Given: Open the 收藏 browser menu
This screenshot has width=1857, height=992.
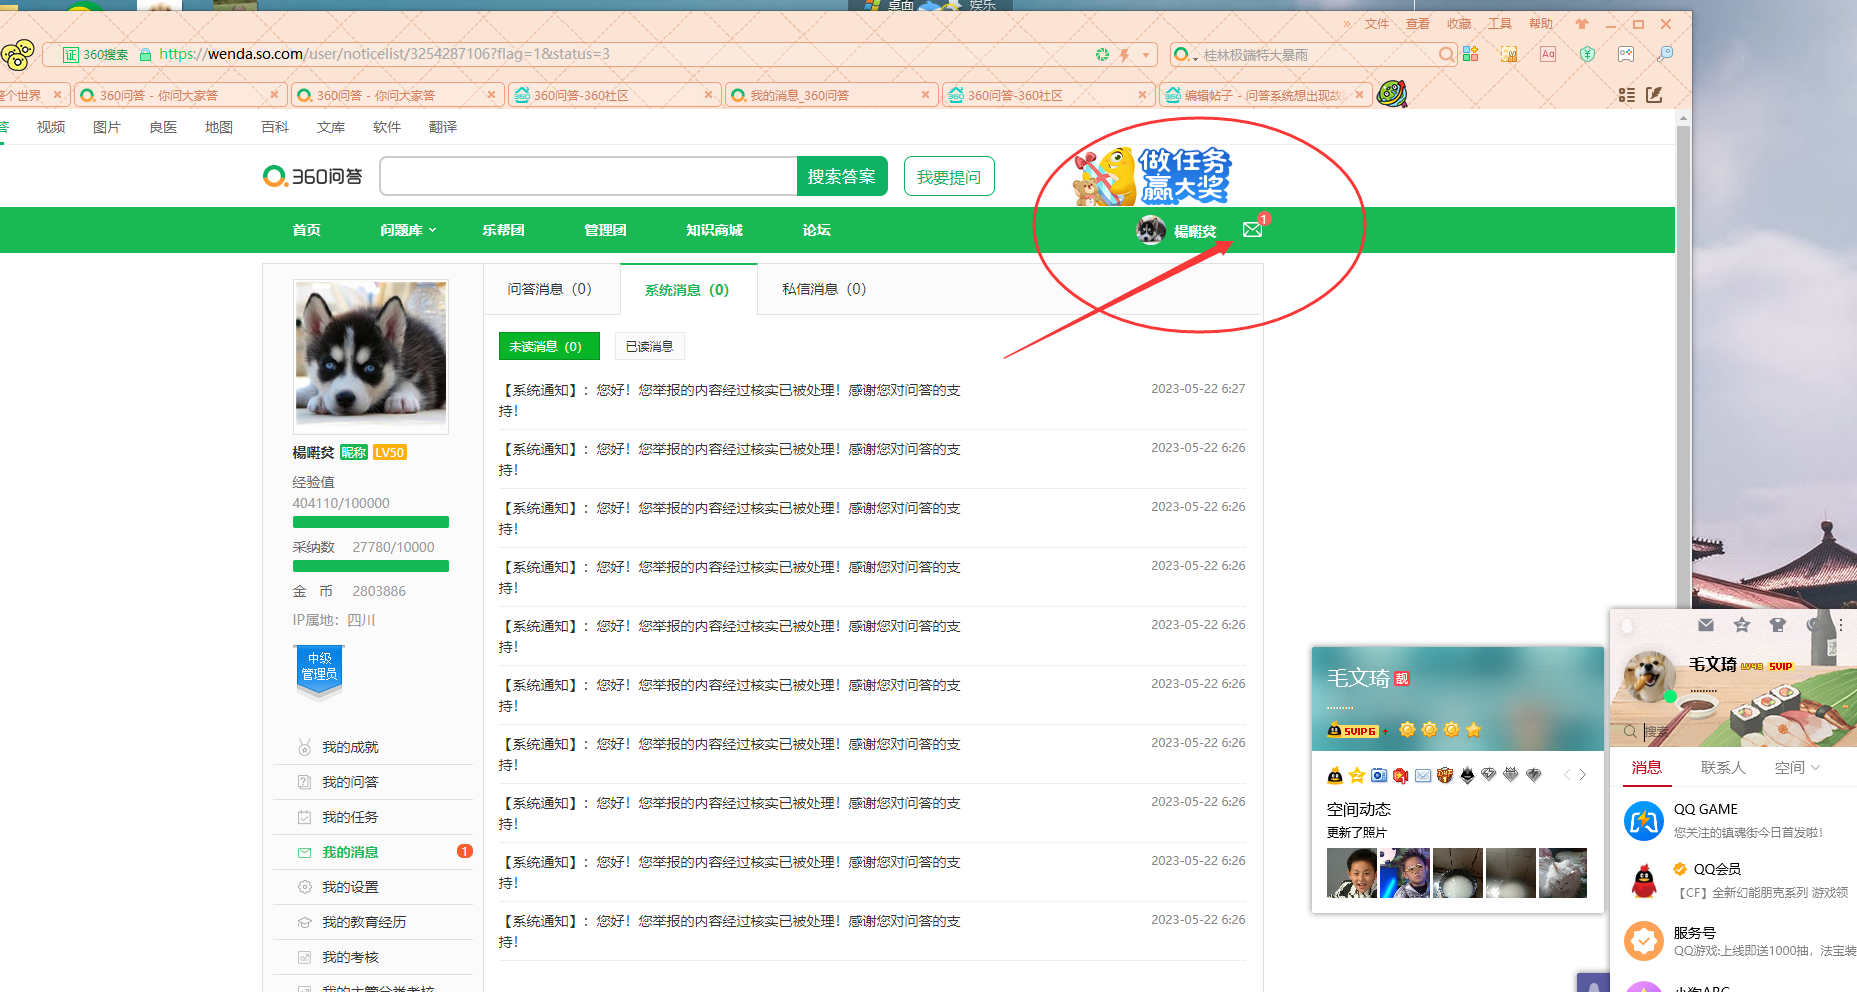Looking at the screenshot, I should point(1459,24).
